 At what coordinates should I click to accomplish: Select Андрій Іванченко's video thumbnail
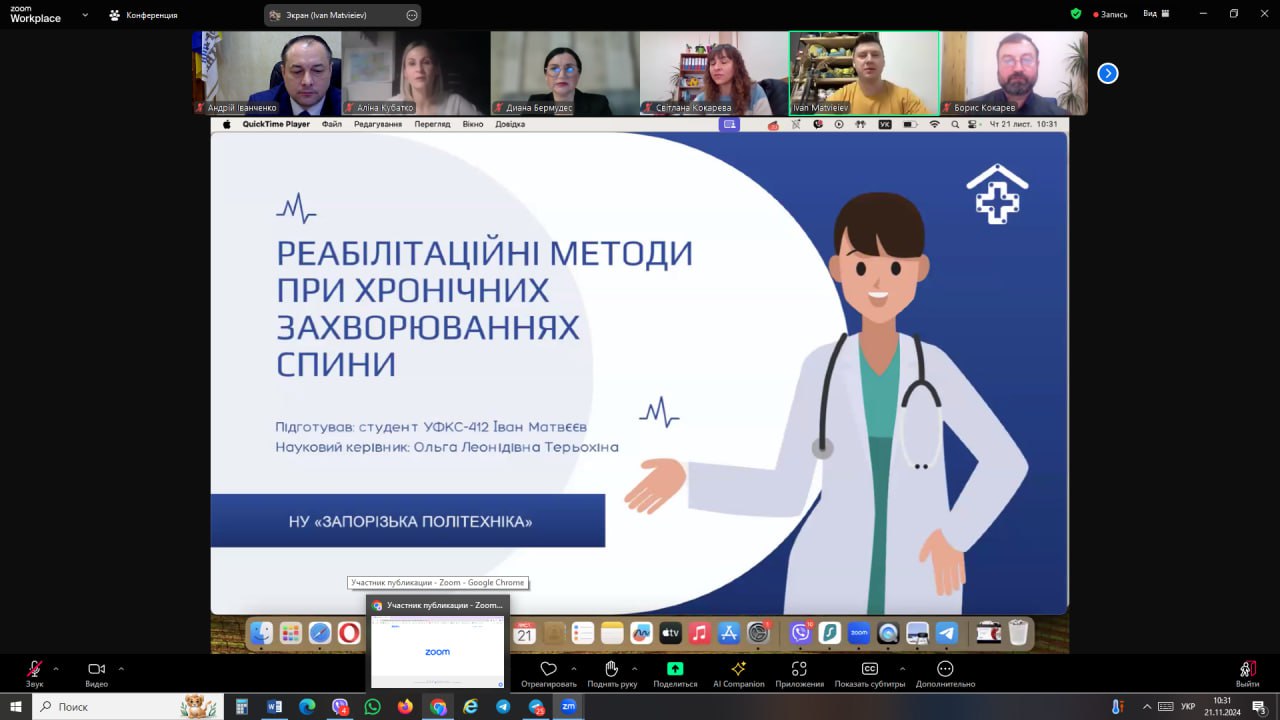(x=267, y=73)
